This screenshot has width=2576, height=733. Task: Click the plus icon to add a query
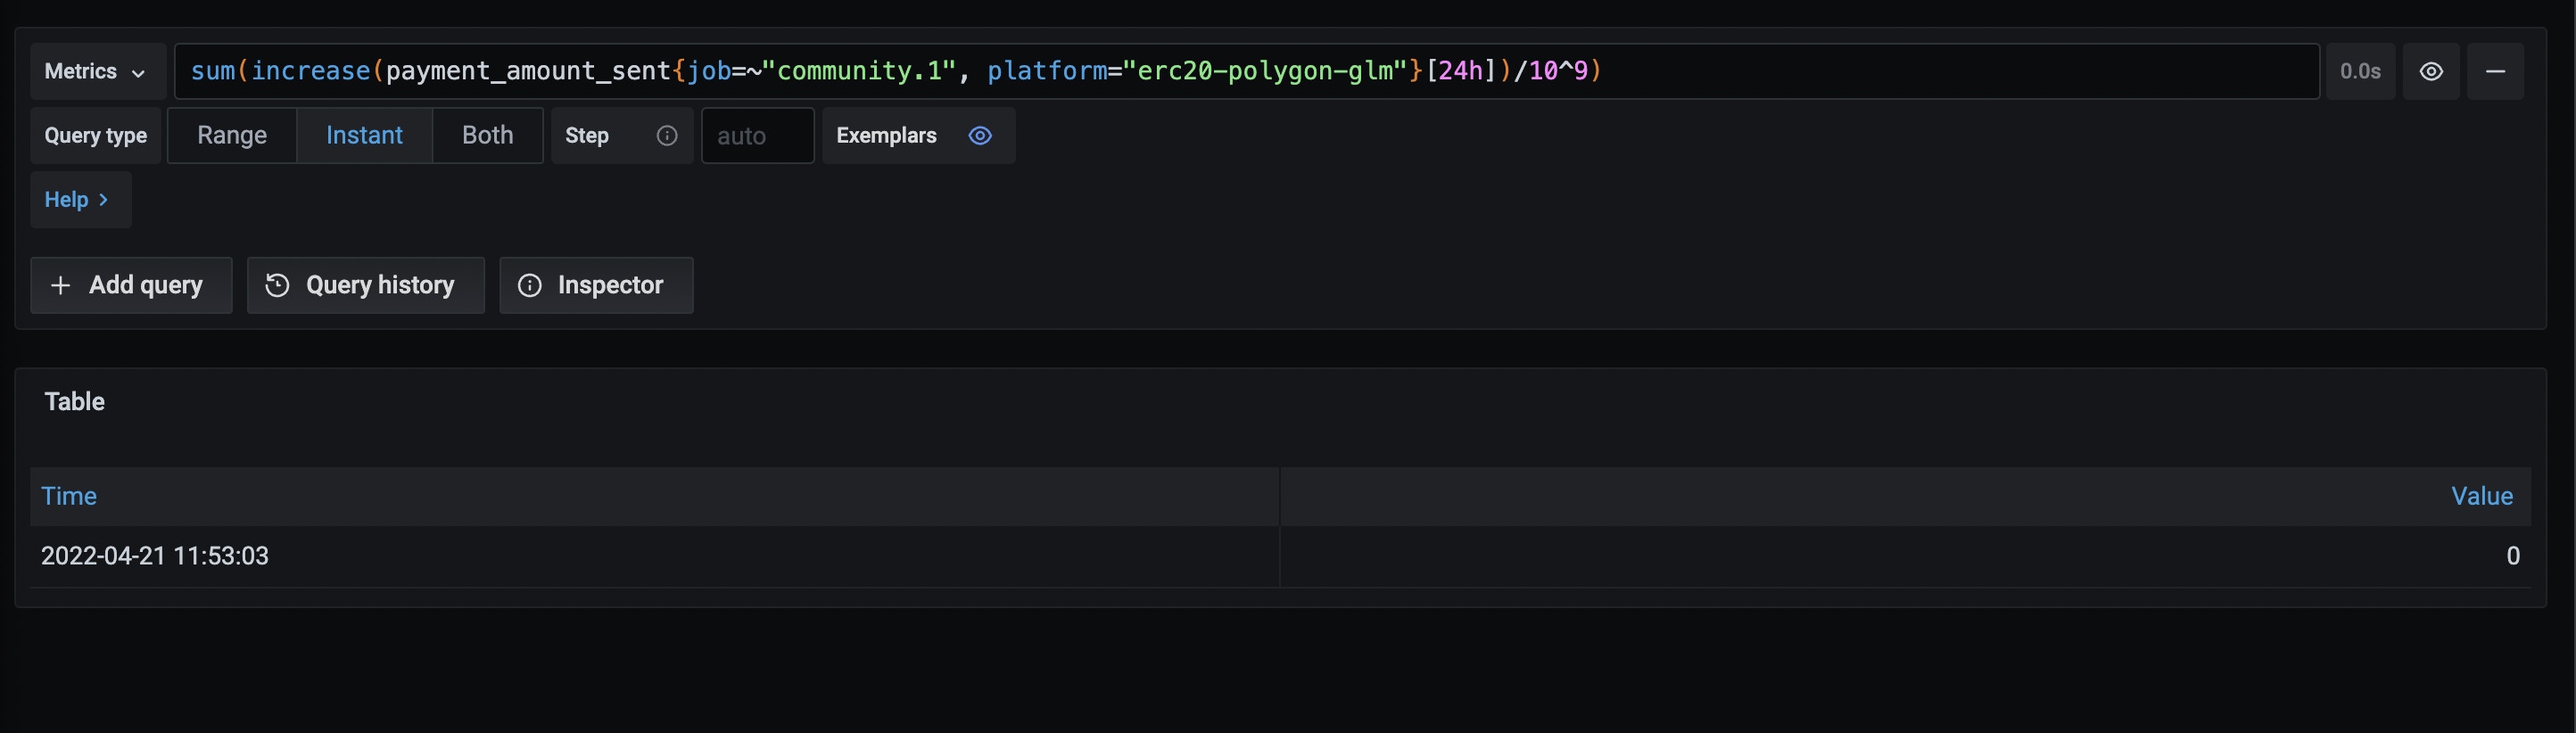point(60,285)
